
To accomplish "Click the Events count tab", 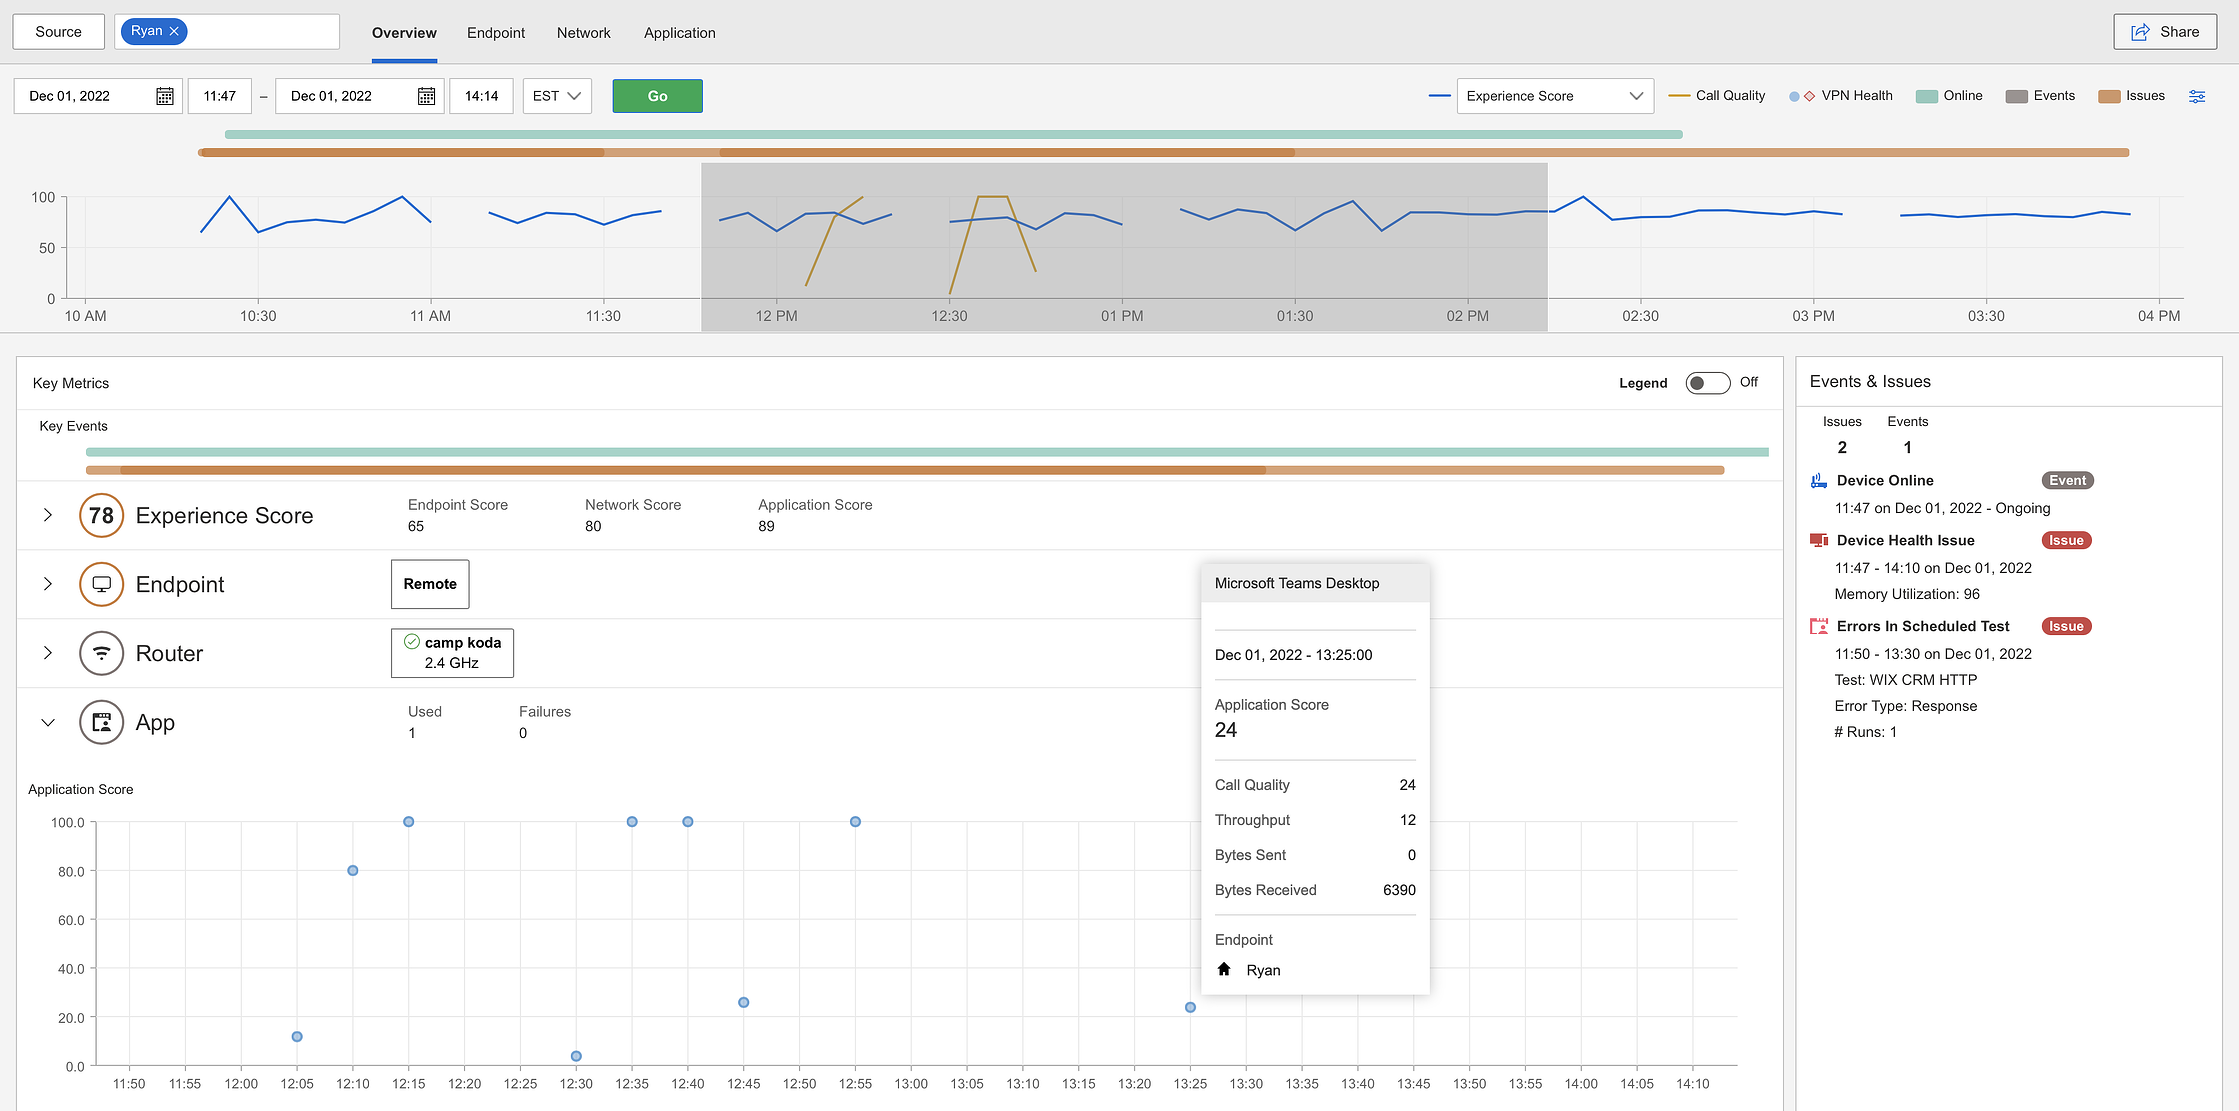I will coord(1907,435).
